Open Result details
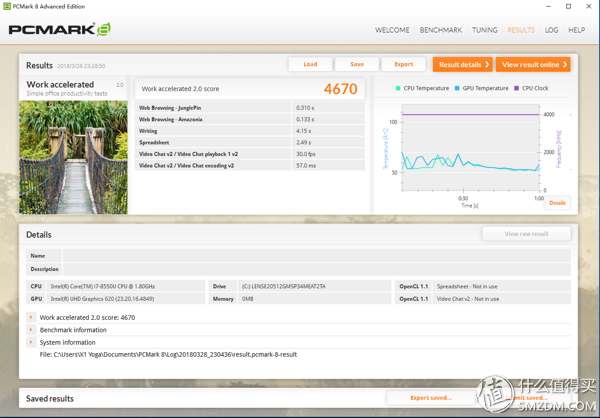Viewport: 600px width, 418px height. (463, 64)
